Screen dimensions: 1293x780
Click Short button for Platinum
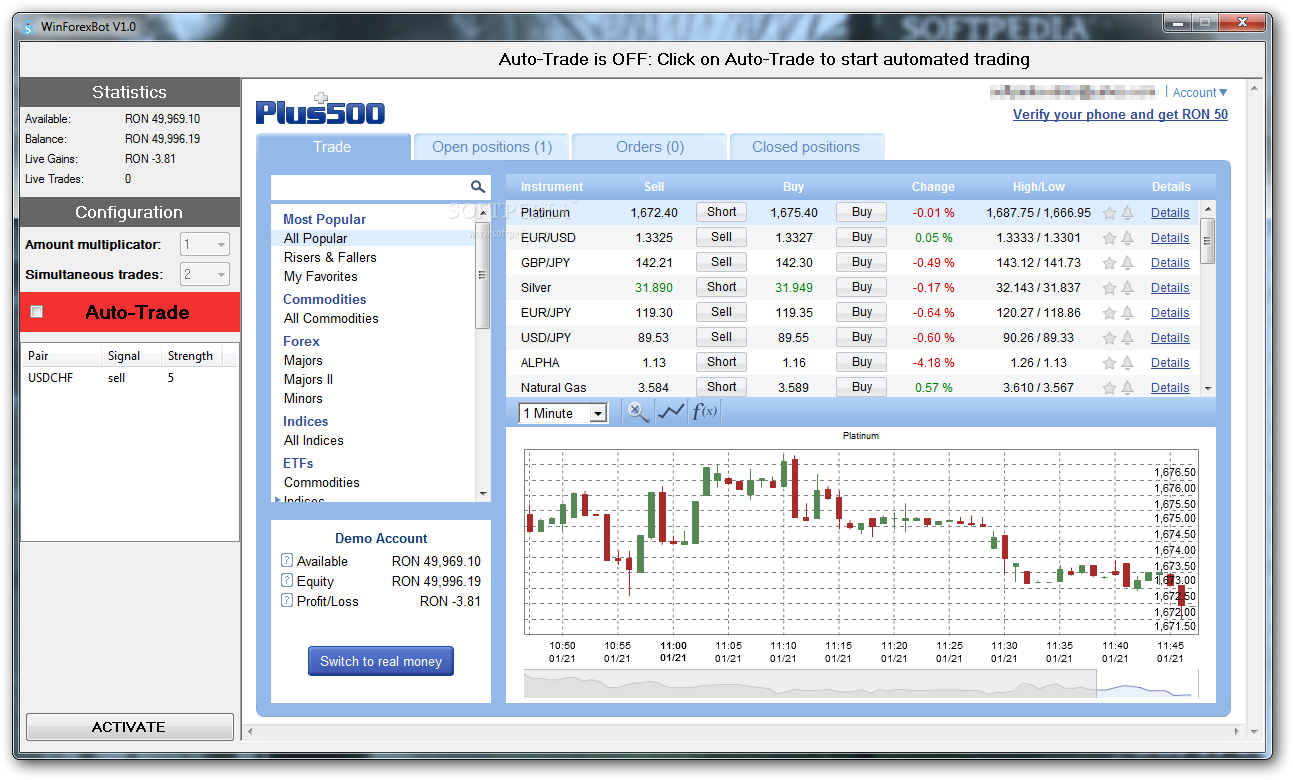(722, 212)
